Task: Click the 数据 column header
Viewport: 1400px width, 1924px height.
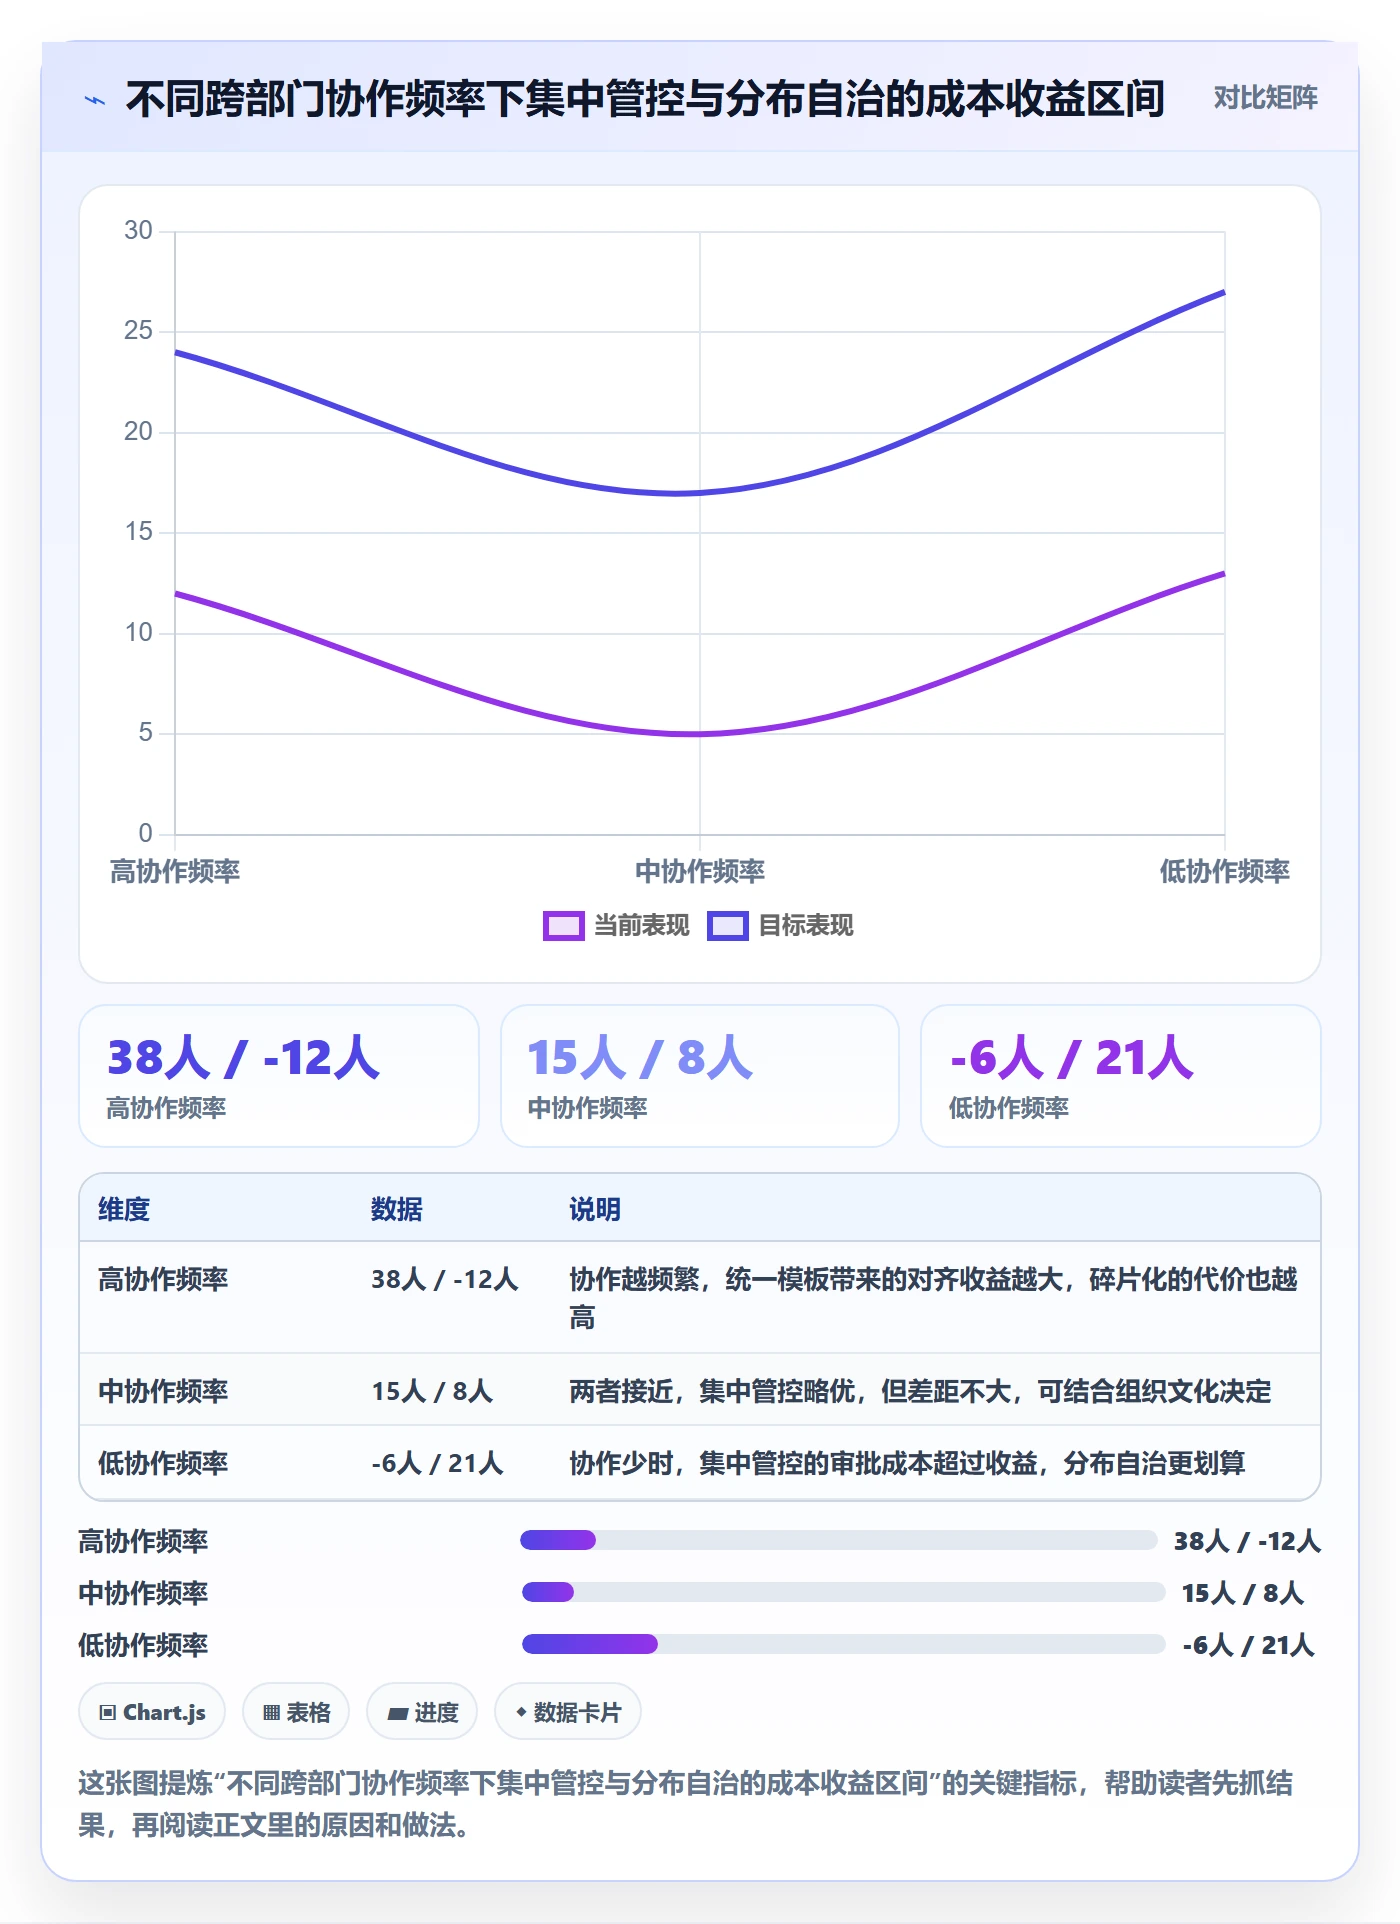Action: click(x=397, y=1209)
